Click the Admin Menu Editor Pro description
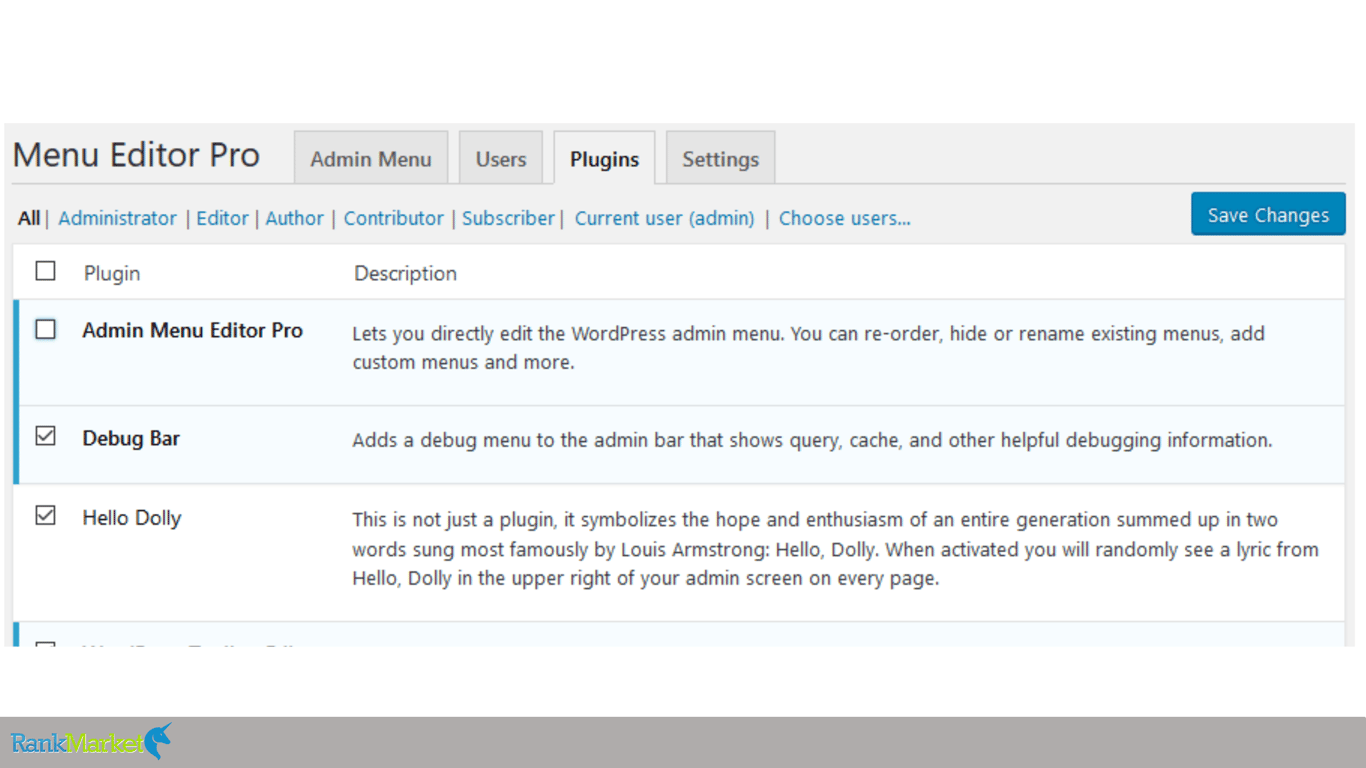Screen dimensions: 1366x768 tap(808, 348)
